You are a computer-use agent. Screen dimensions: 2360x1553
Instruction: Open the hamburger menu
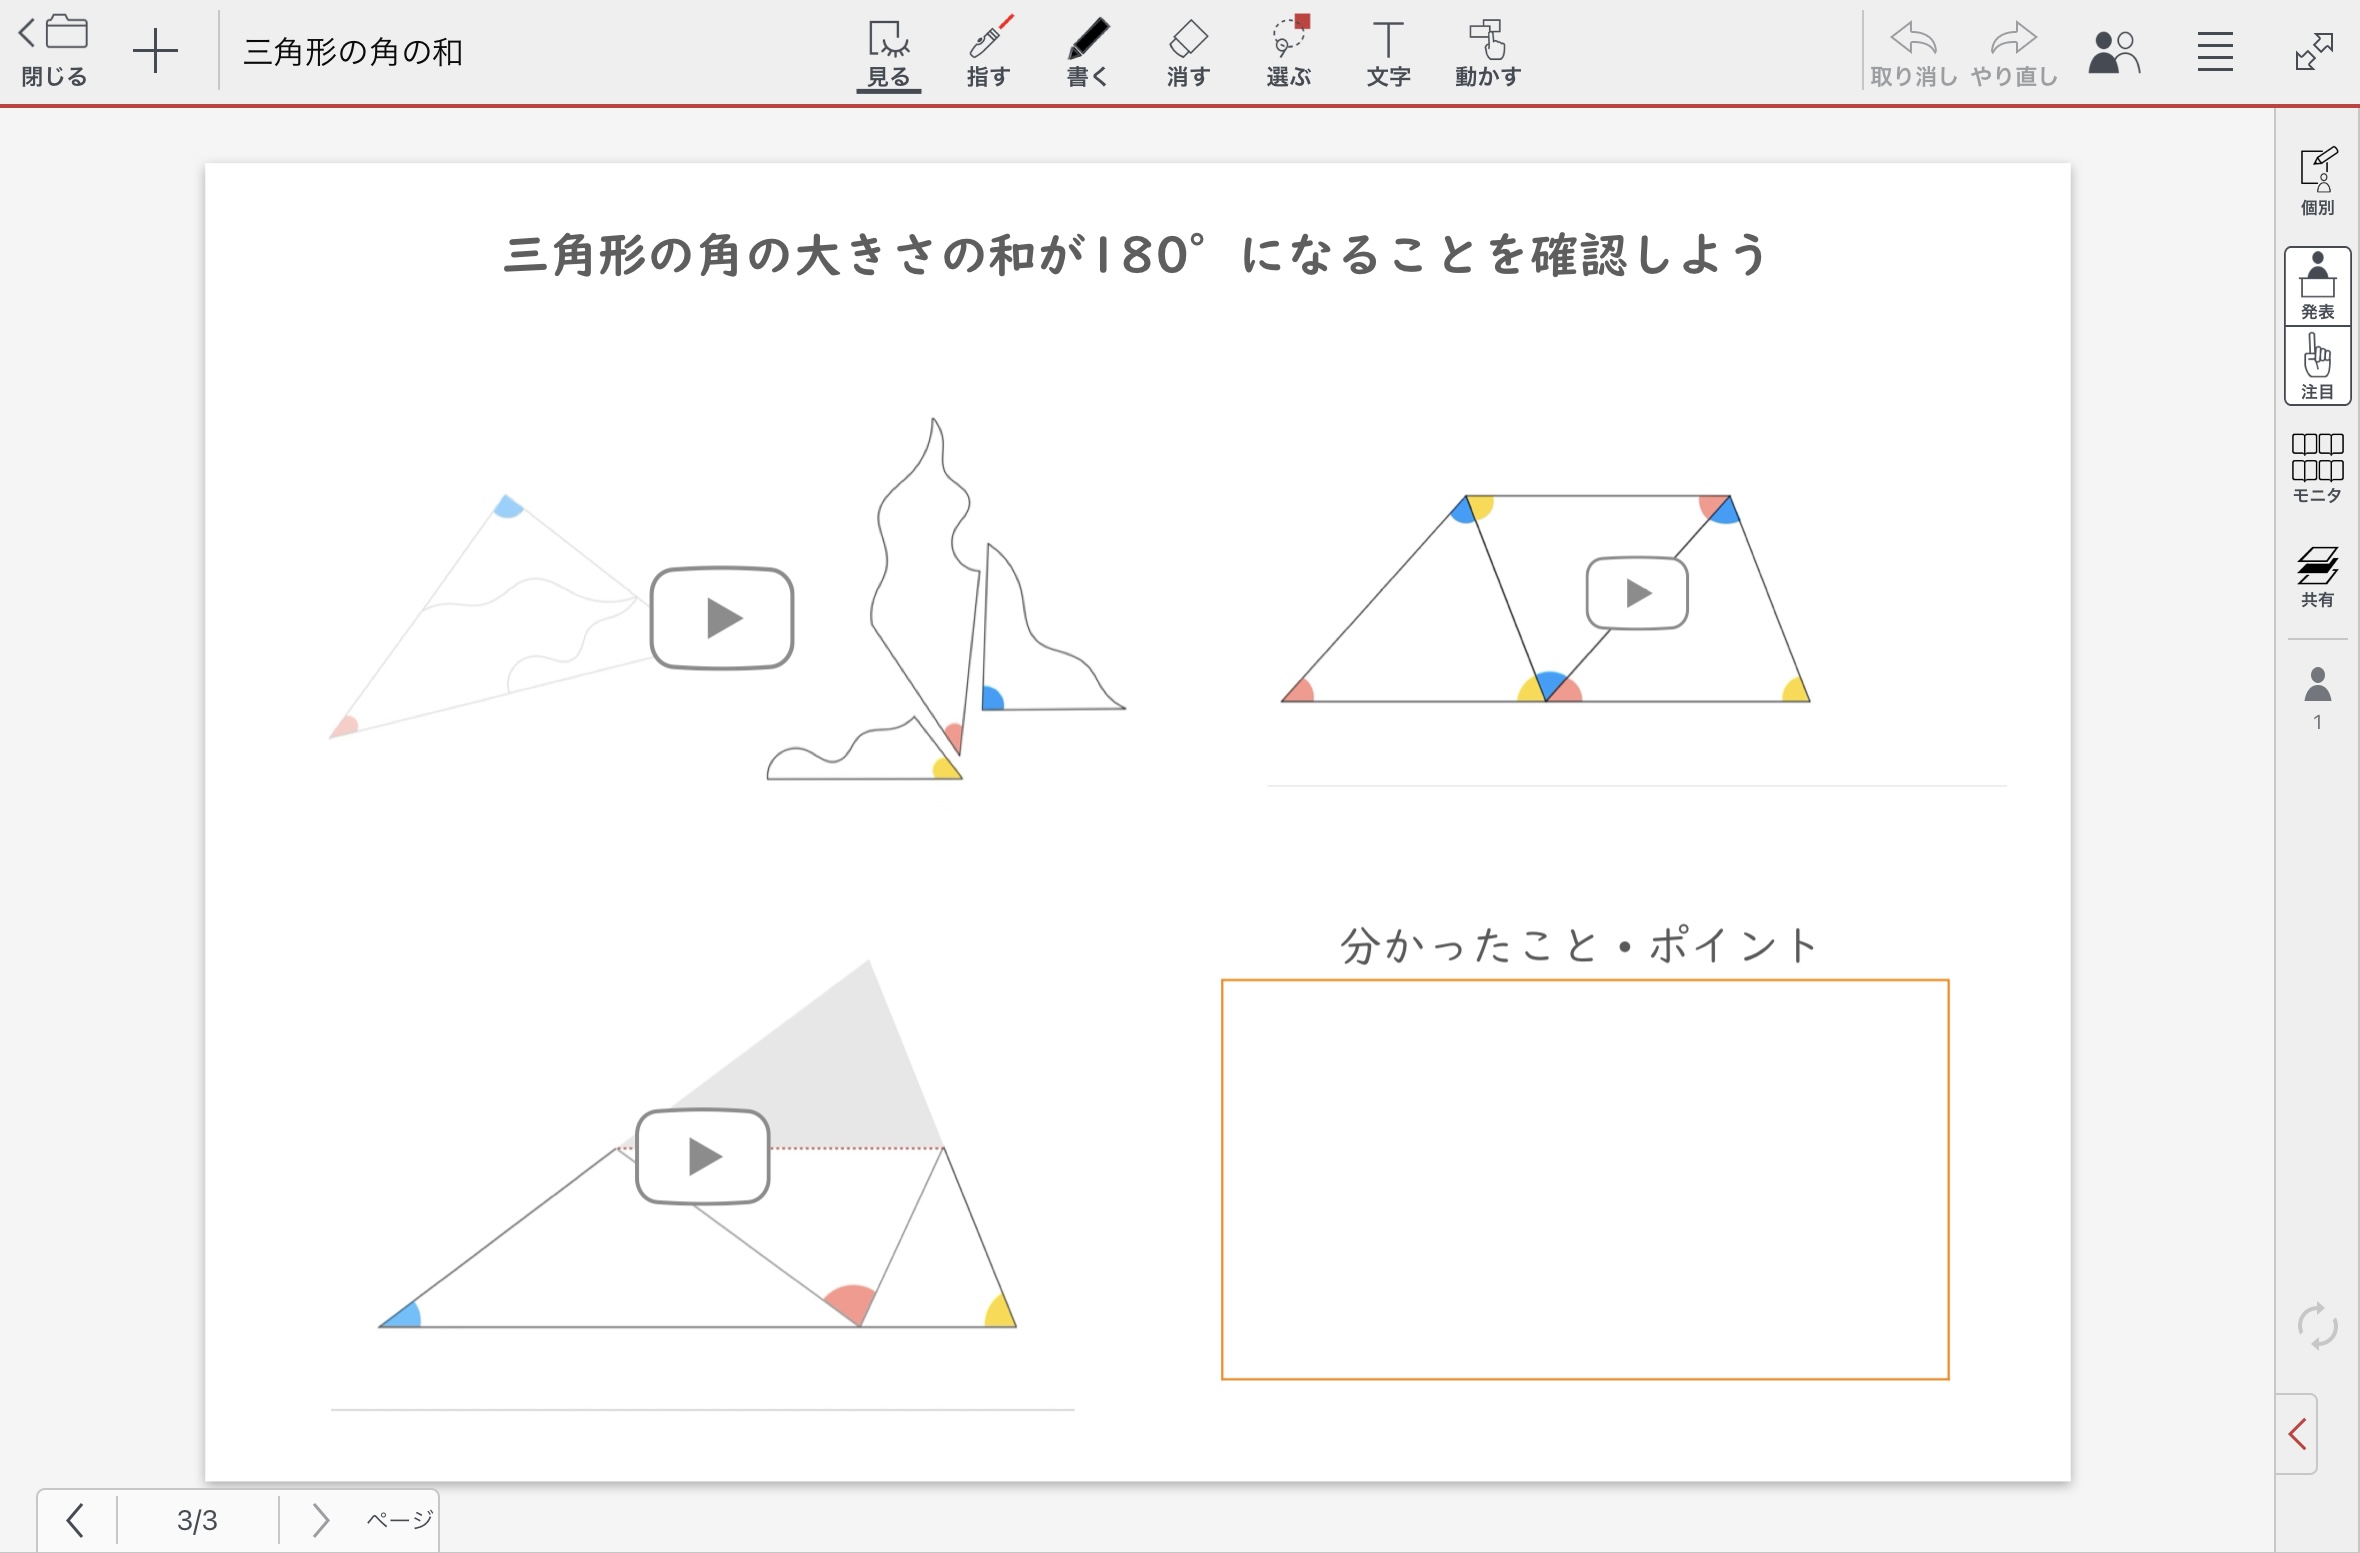tap(2214, 52)
